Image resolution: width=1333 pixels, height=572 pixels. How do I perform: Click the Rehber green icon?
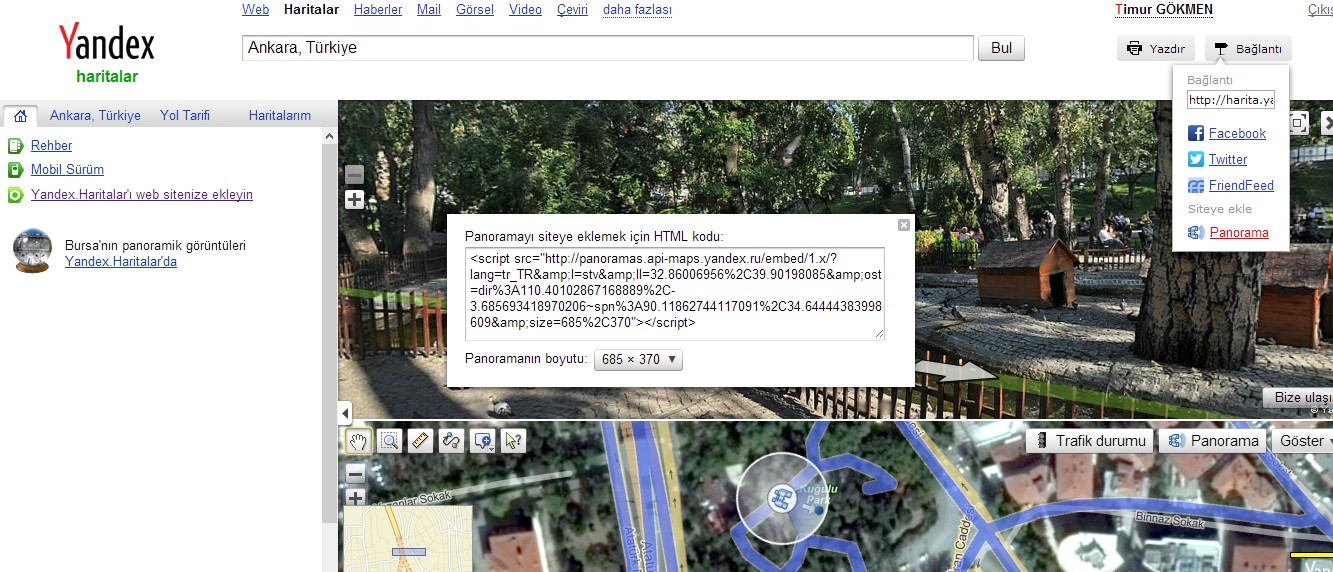(x=15, y=146)
